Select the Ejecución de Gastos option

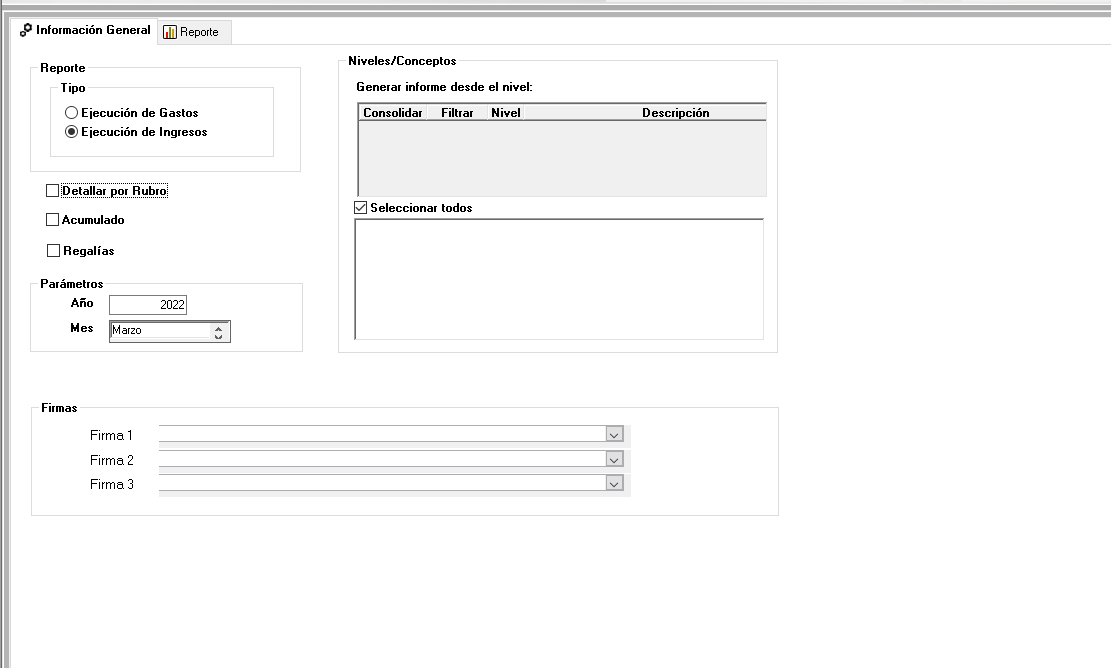point(71,113)
